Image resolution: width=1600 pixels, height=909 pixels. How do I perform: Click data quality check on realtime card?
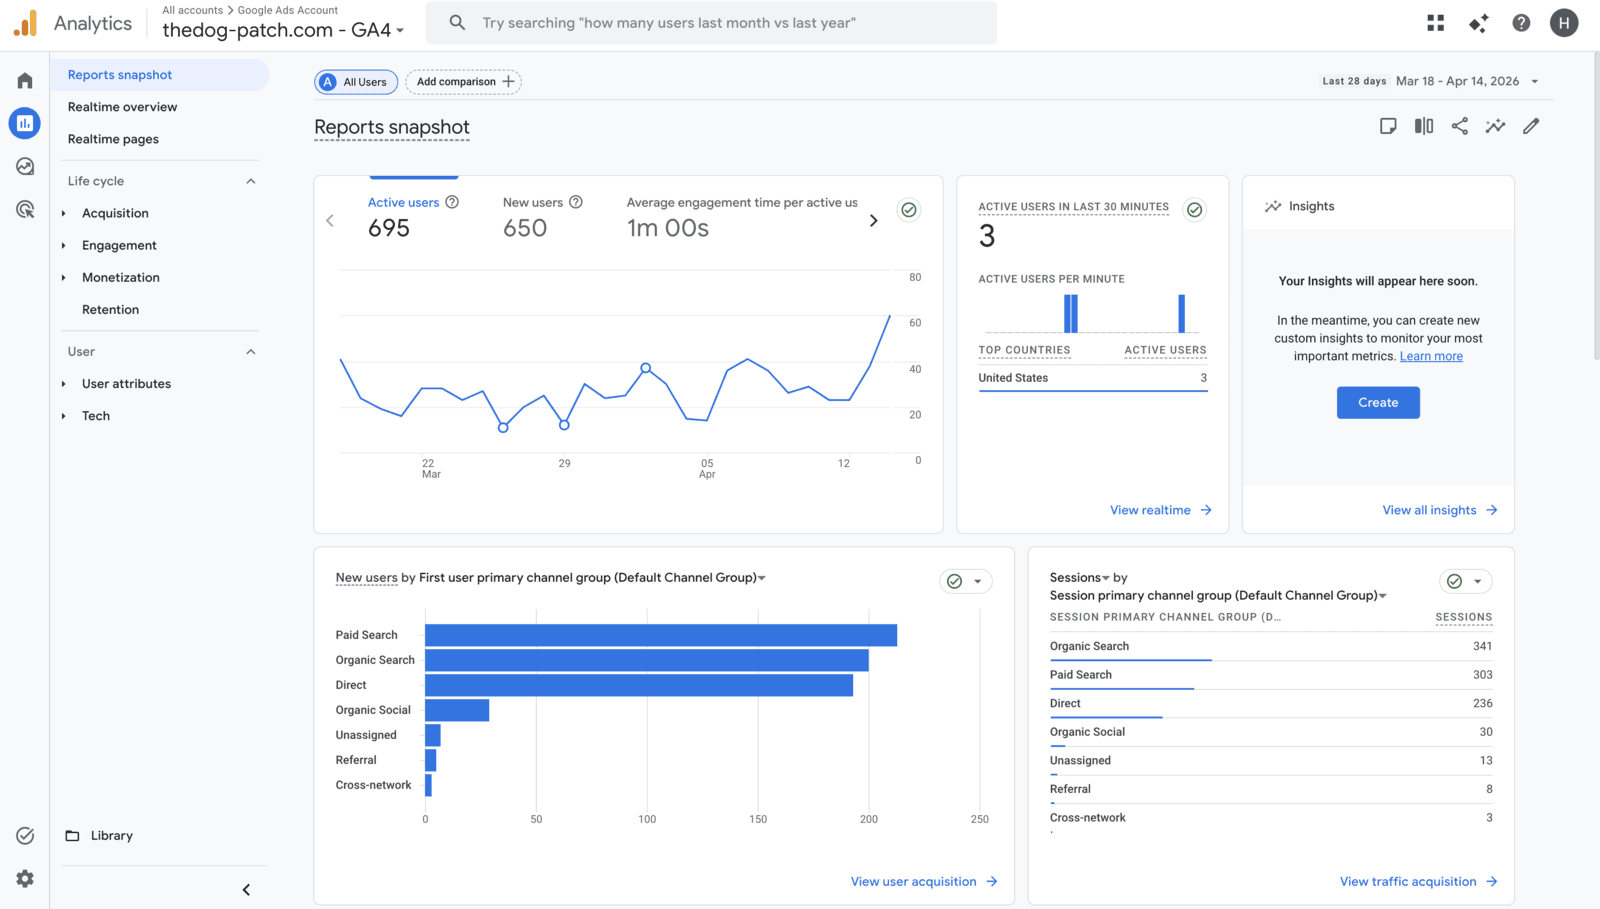(1194, 210)
